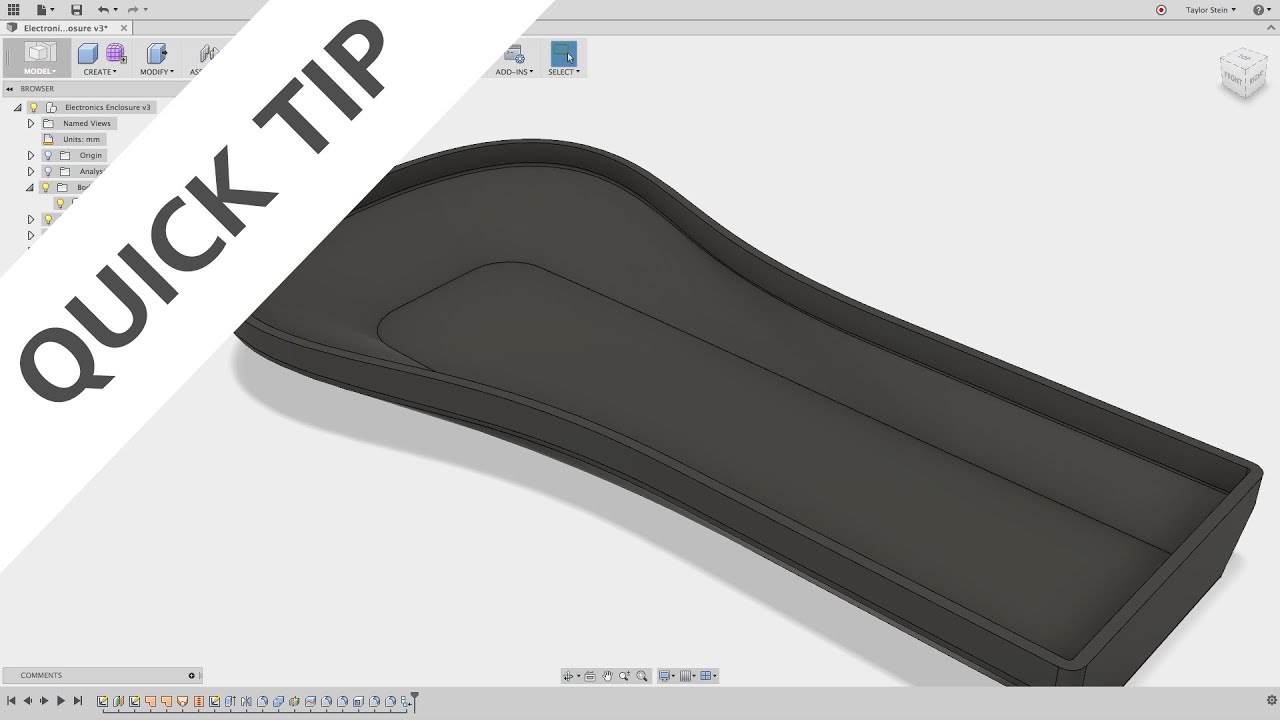Select the Zoom Window/Fit magnifier icon
The height and width of the screenshot is (720, 1280).
click(642, 676)
